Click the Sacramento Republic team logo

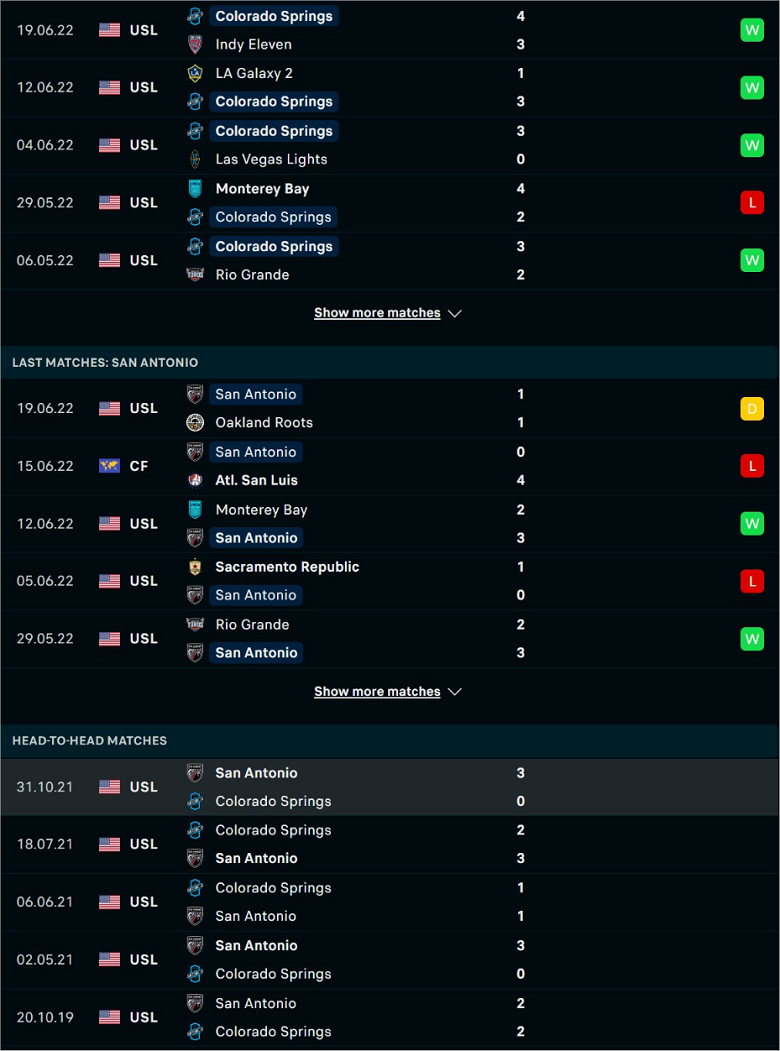195,567
